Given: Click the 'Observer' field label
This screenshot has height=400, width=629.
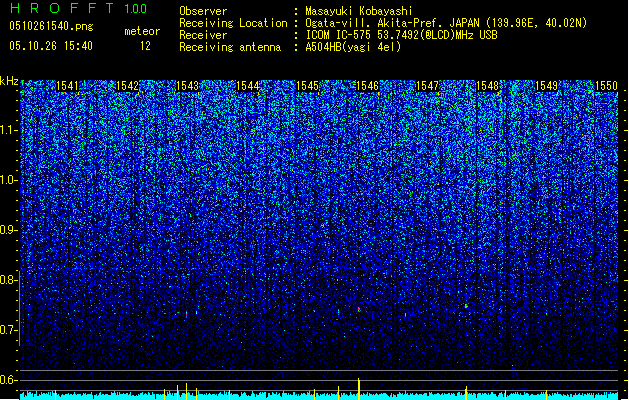Looking at the screenshot, I should pyautogui.click(x=203, y=11).
